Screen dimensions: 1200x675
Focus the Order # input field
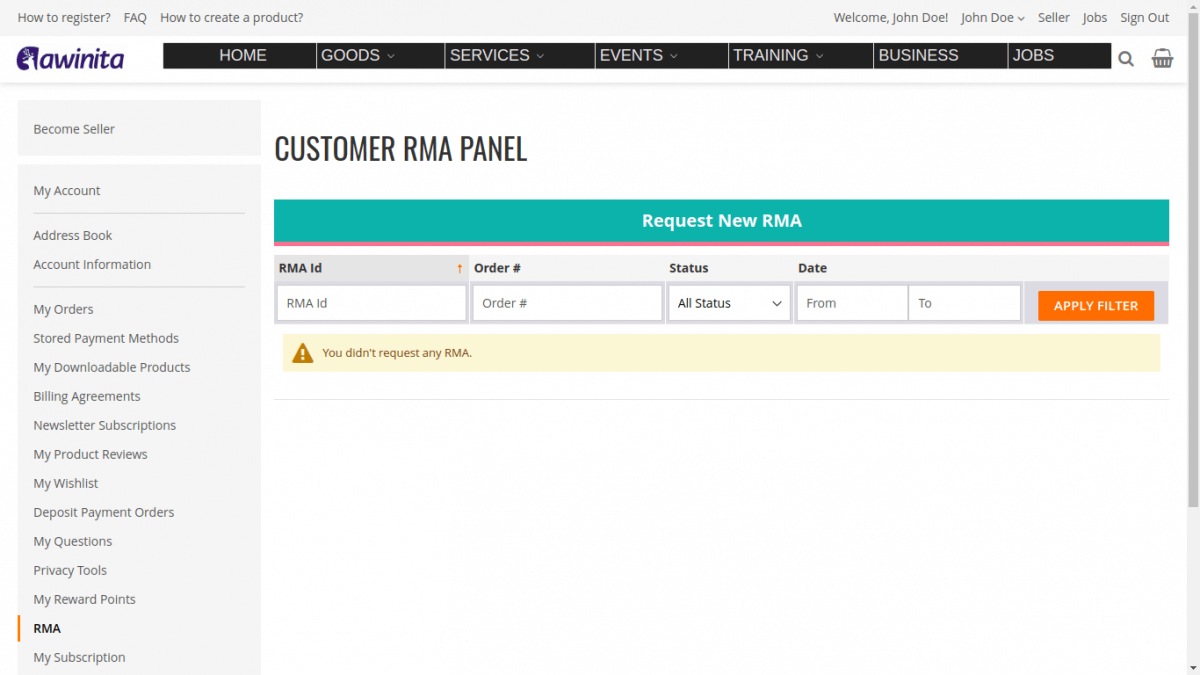567,303
